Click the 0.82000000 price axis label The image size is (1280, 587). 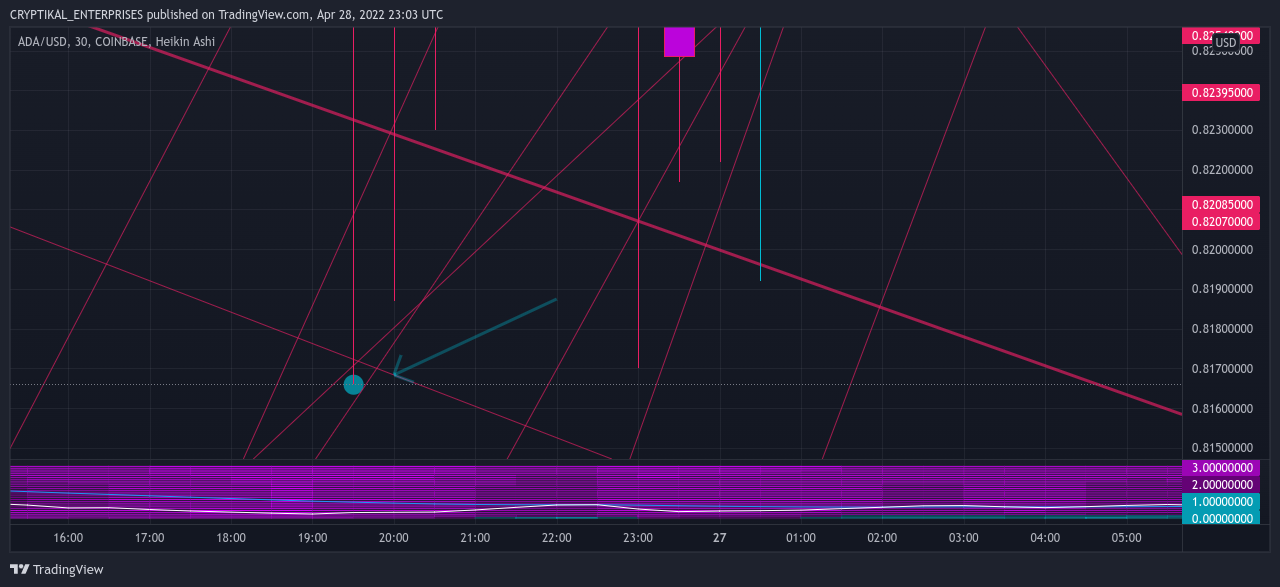[x=1222, y=249]
